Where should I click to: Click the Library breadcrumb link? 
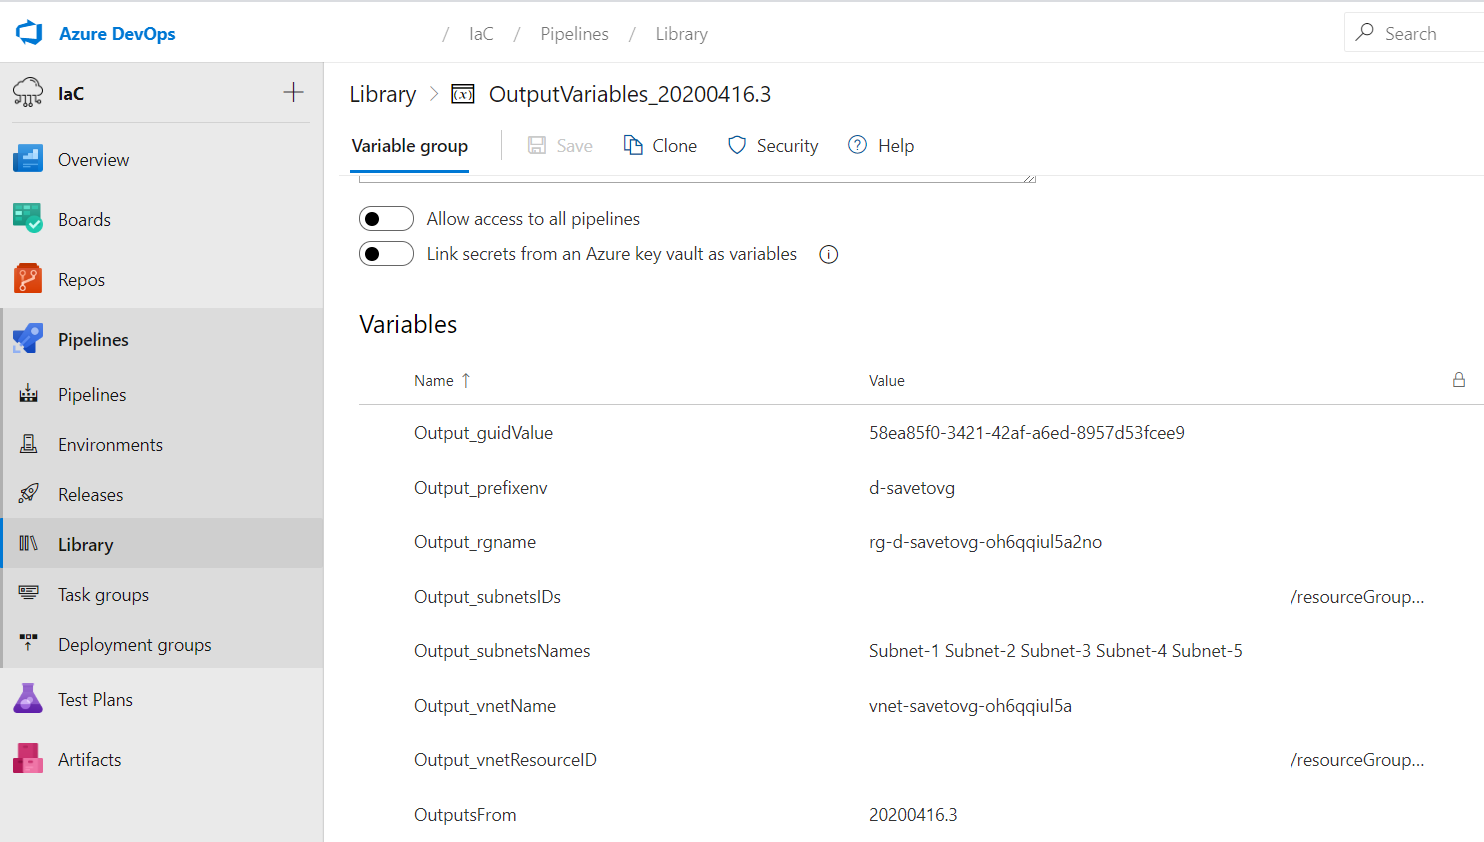coord(382,94)
